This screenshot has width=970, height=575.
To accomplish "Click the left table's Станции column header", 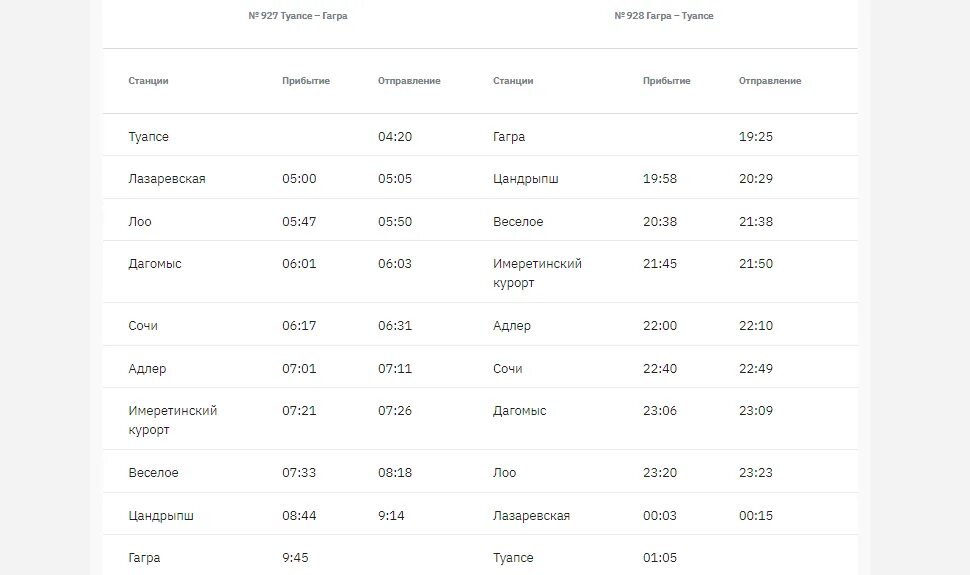I will click(148, 81).
